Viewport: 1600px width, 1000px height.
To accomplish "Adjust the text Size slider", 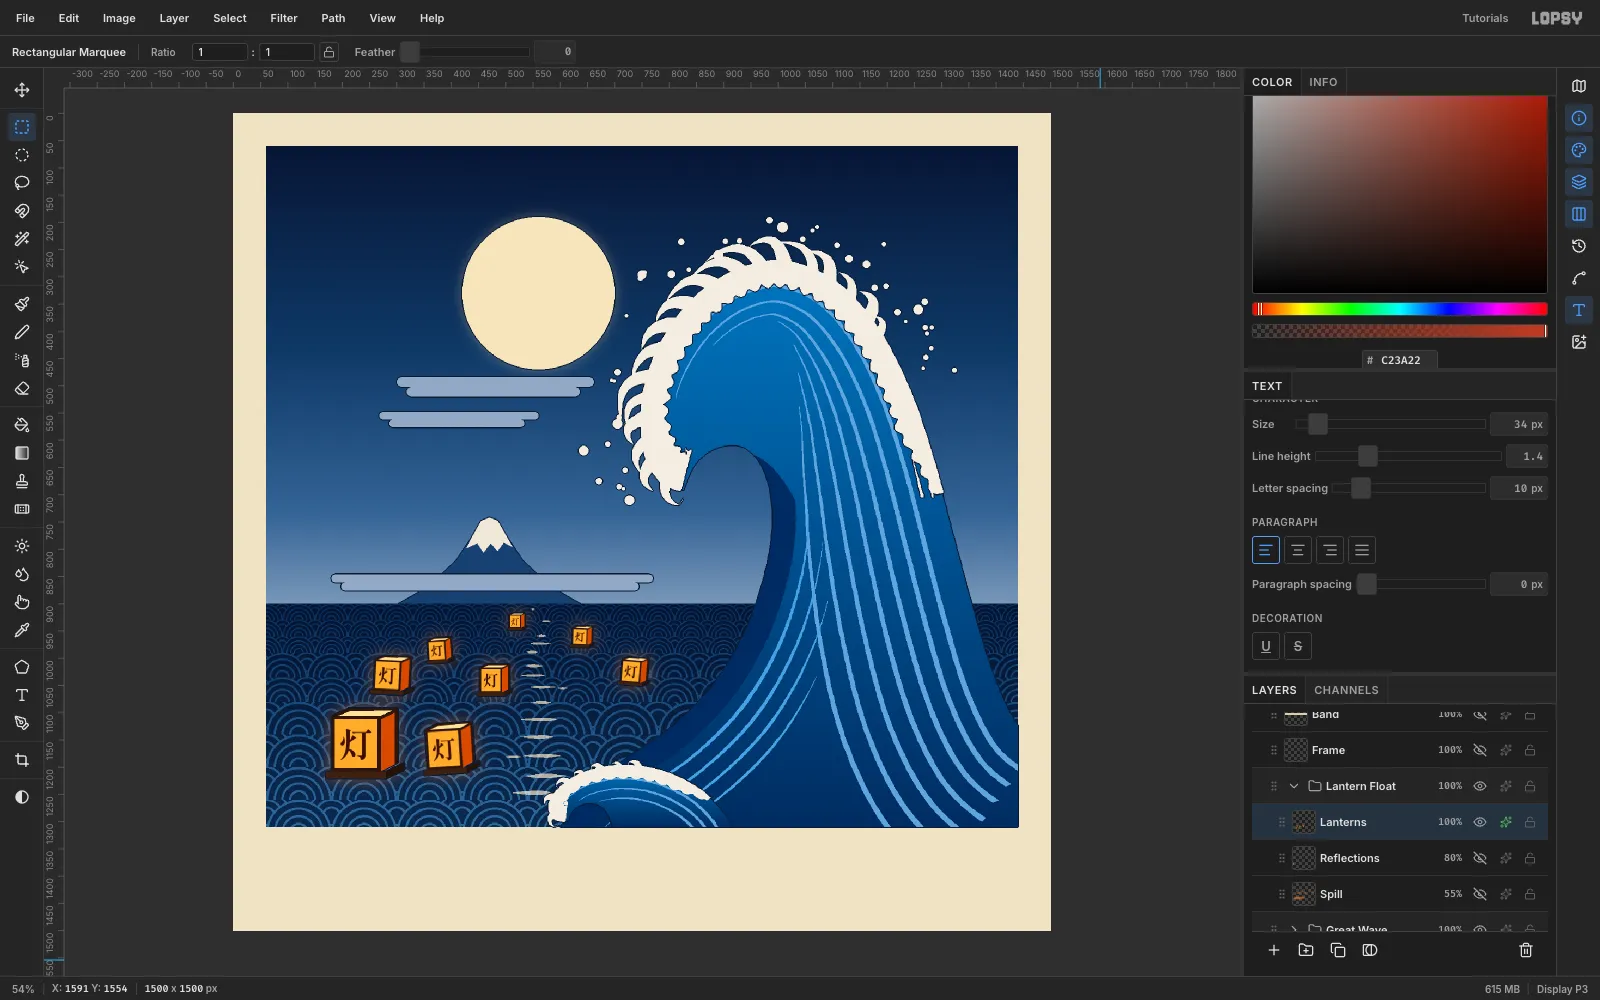I will pos(1391,424).
